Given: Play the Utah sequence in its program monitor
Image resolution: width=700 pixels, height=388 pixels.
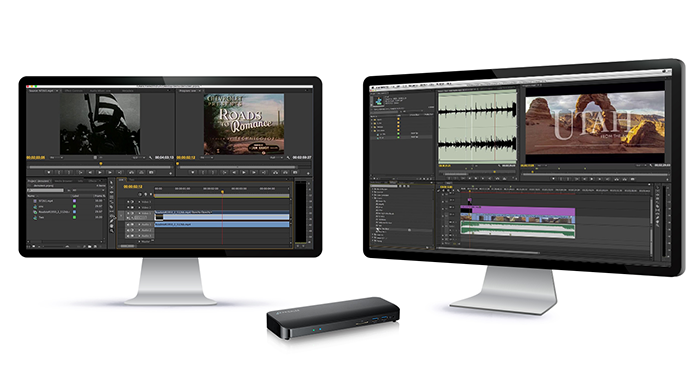Looking at the screenshot, I should [x=592, y=179].
